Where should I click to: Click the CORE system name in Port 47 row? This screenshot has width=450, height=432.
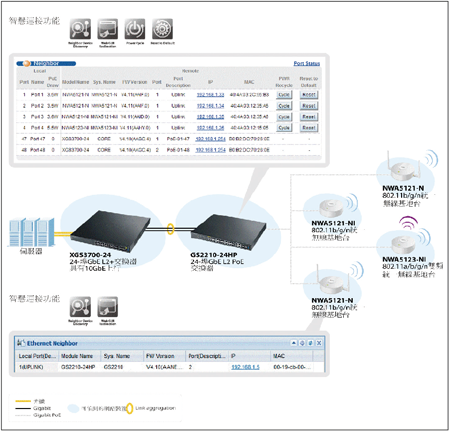tap(104, 139)
